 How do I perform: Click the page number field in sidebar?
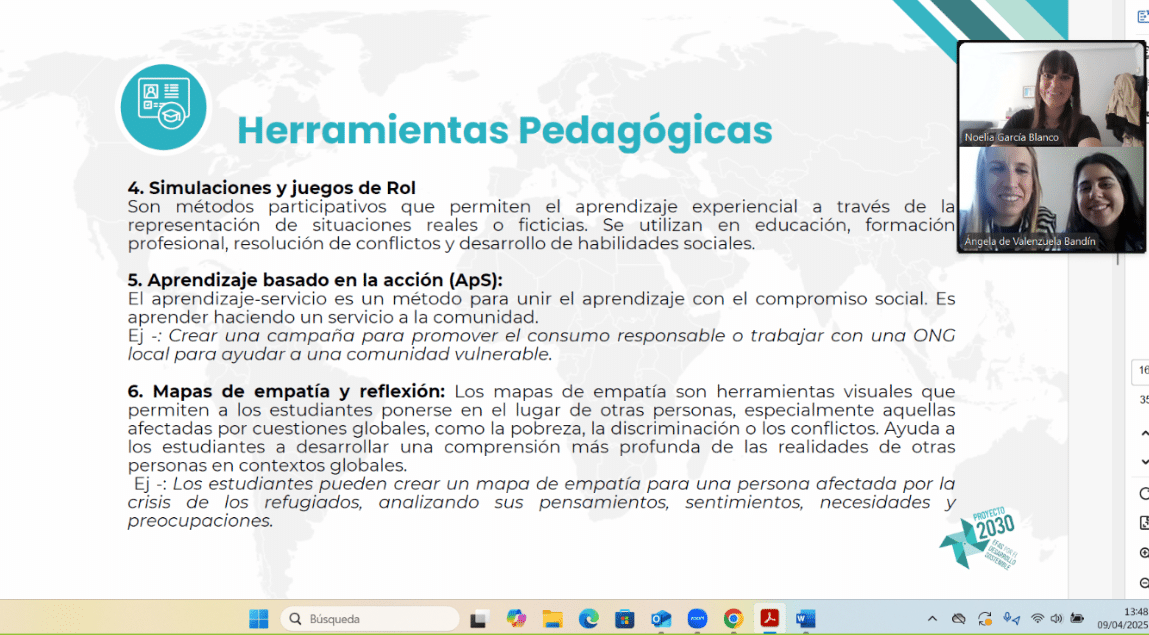click(1142, 370)
